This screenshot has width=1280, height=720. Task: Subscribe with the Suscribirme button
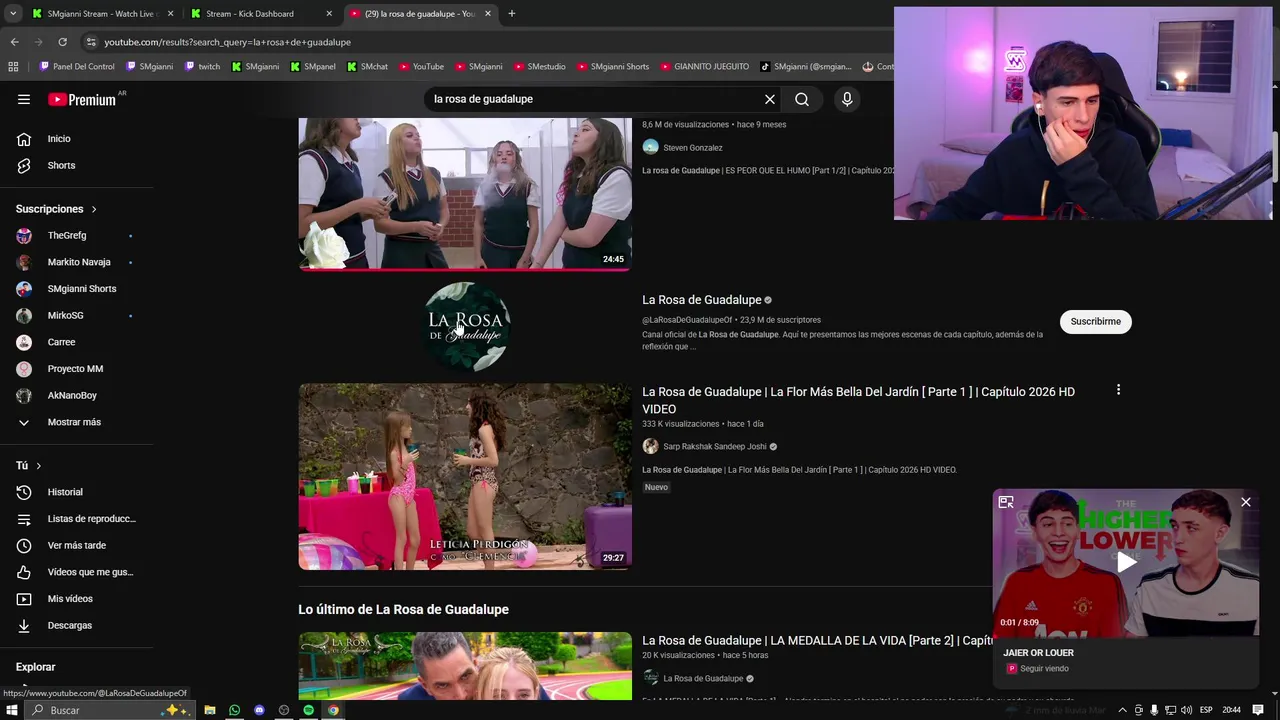click(x=1095, y=321)
